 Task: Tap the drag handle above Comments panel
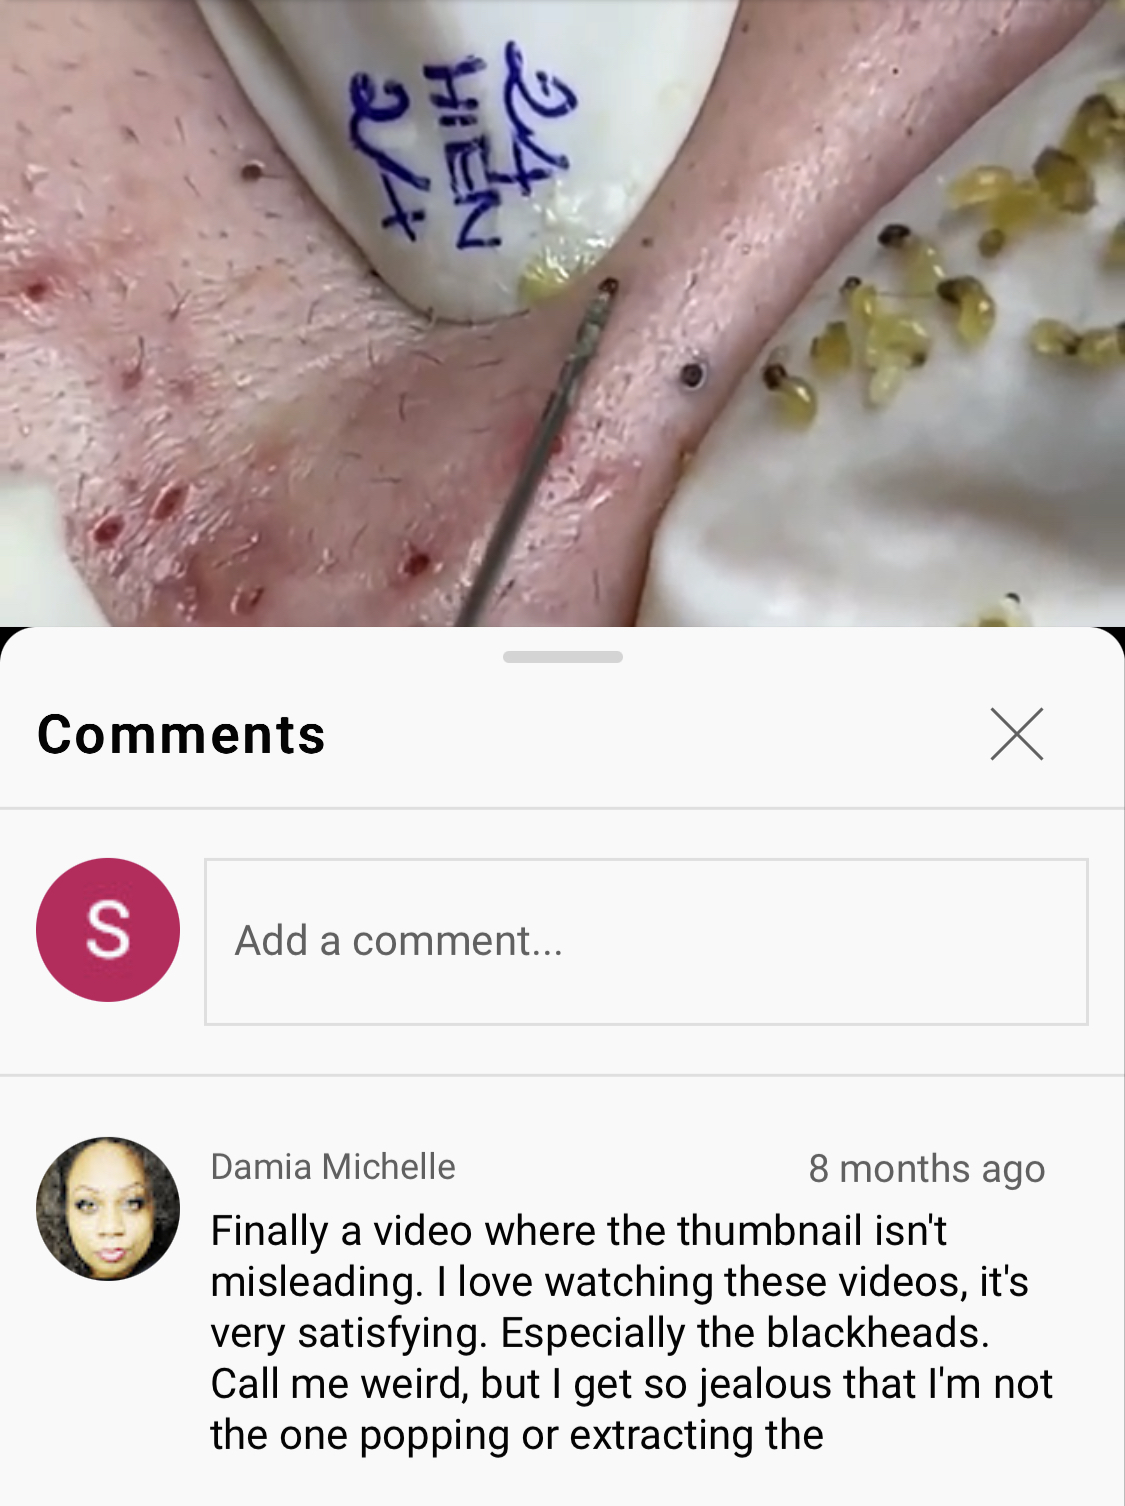pyautogui.click(x=563, y=657)
